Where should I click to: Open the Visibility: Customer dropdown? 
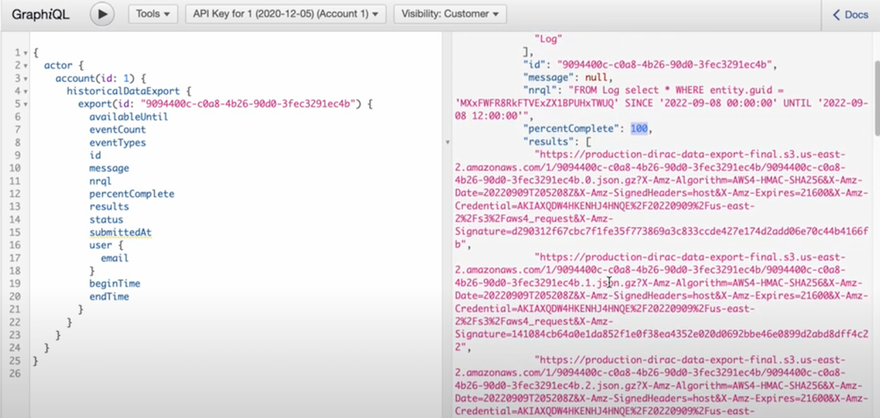450,14
